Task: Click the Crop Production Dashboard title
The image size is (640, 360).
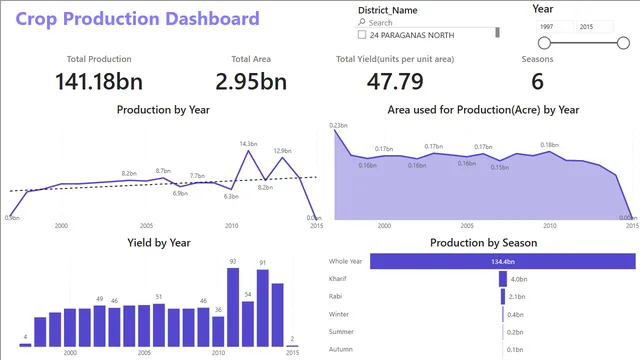Action: pyautogui.click(x=137, y=19)
